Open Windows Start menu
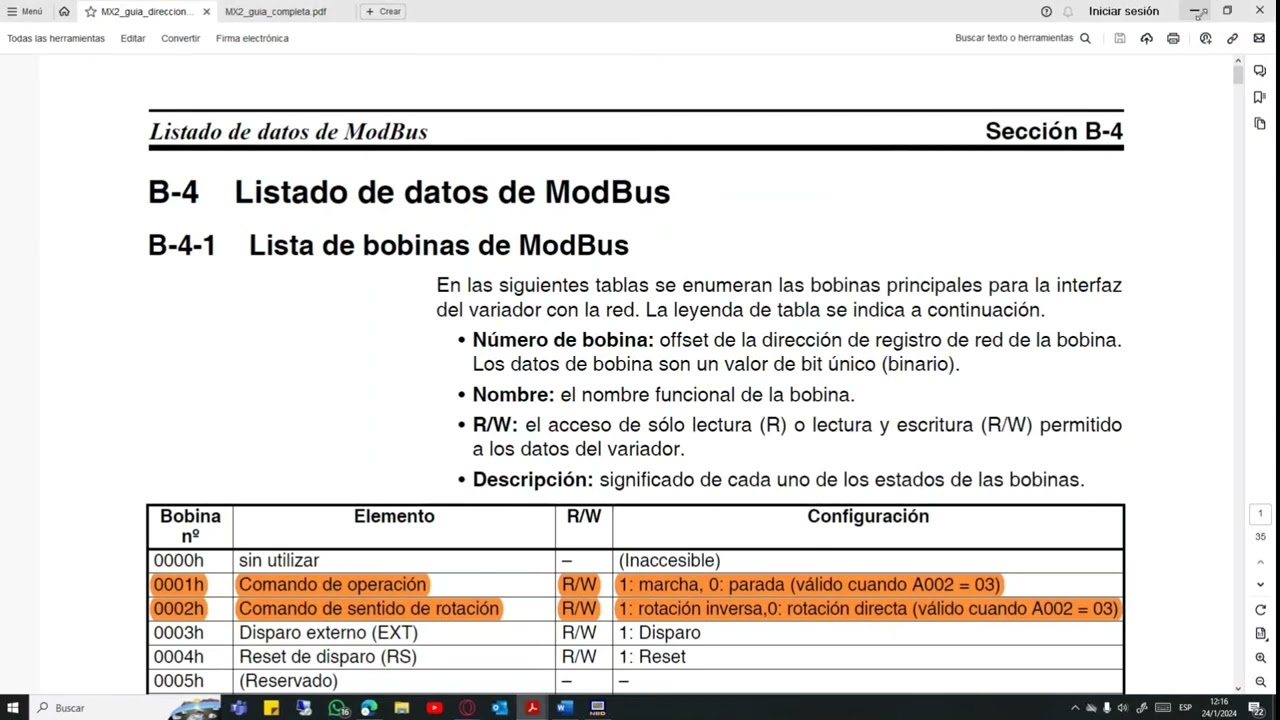Screen dimensions: 1280x720 point(13,708)
